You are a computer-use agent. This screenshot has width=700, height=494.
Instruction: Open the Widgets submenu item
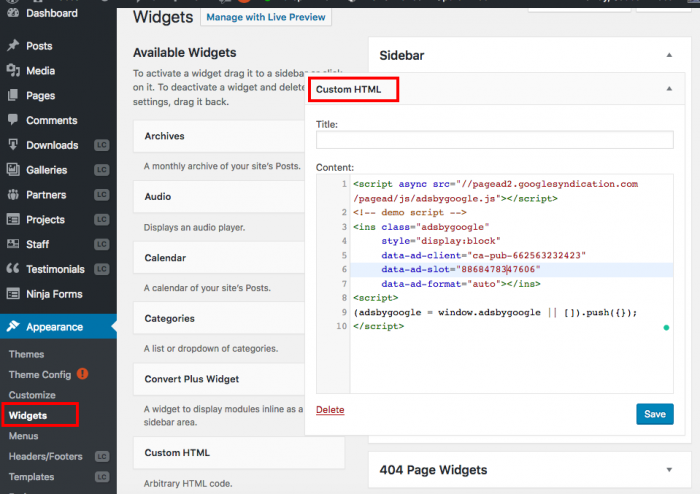pyautogui.click(x=27, y=415)
